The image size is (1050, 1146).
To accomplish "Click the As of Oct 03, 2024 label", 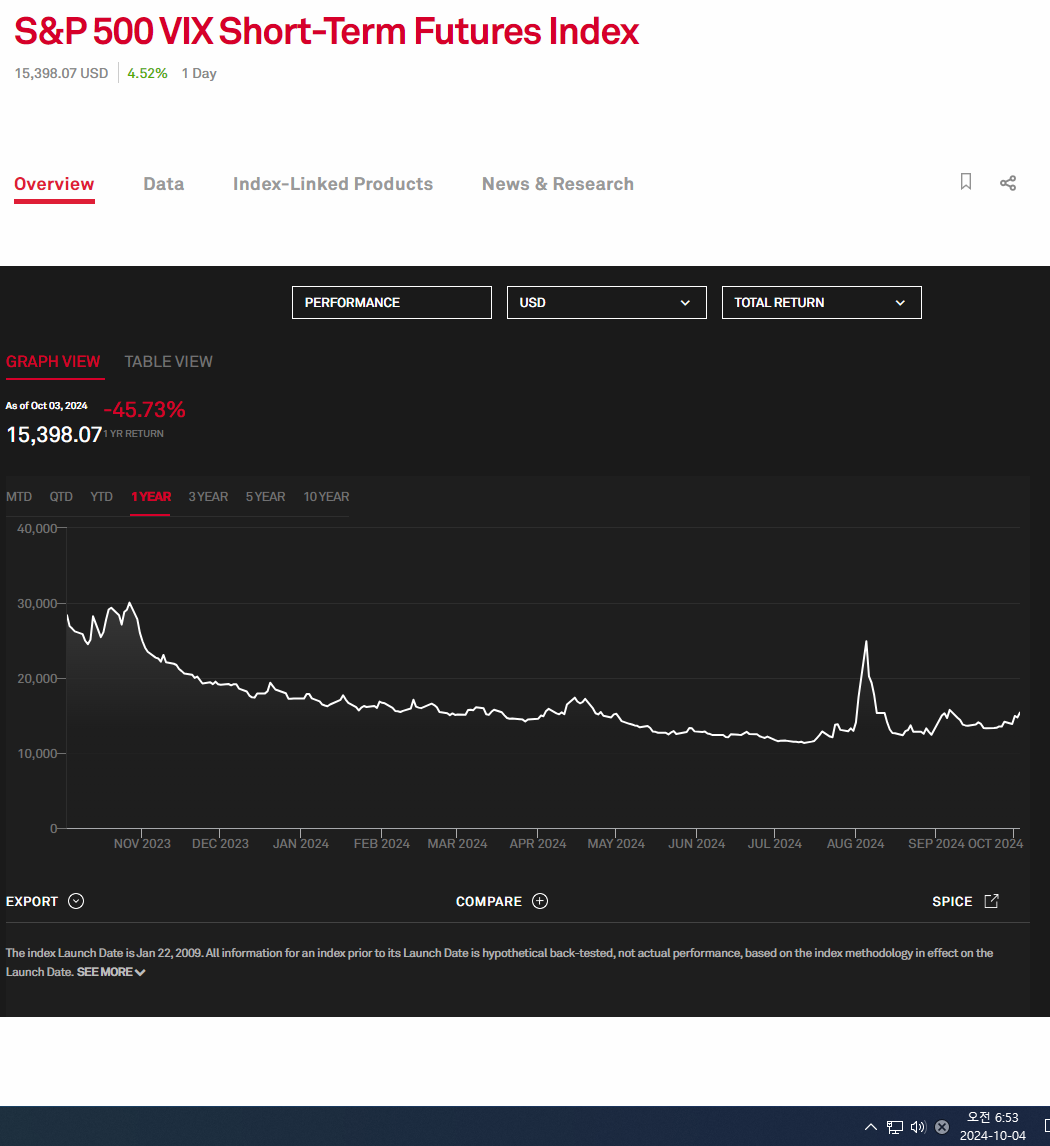I will (x=46, y=406).
